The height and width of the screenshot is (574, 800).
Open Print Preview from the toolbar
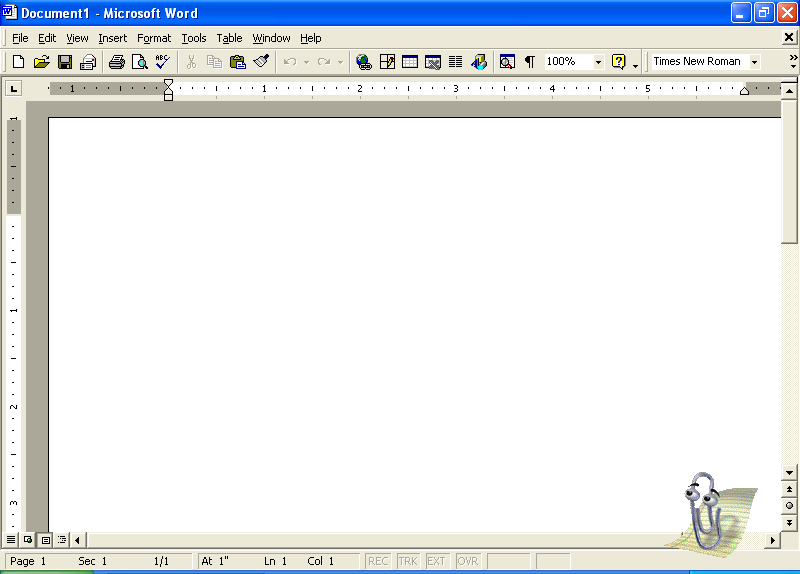pos(139,62)
